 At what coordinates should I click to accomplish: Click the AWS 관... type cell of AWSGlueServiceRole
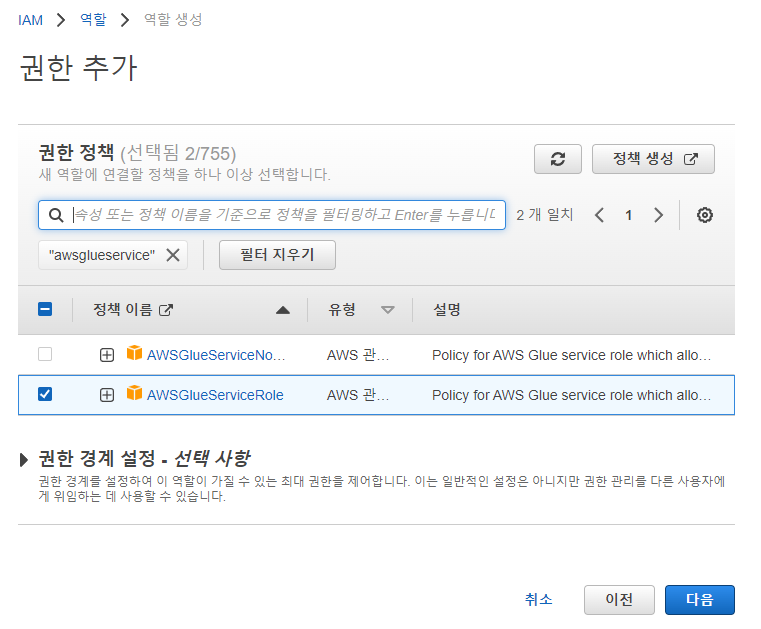pos(358,395)
